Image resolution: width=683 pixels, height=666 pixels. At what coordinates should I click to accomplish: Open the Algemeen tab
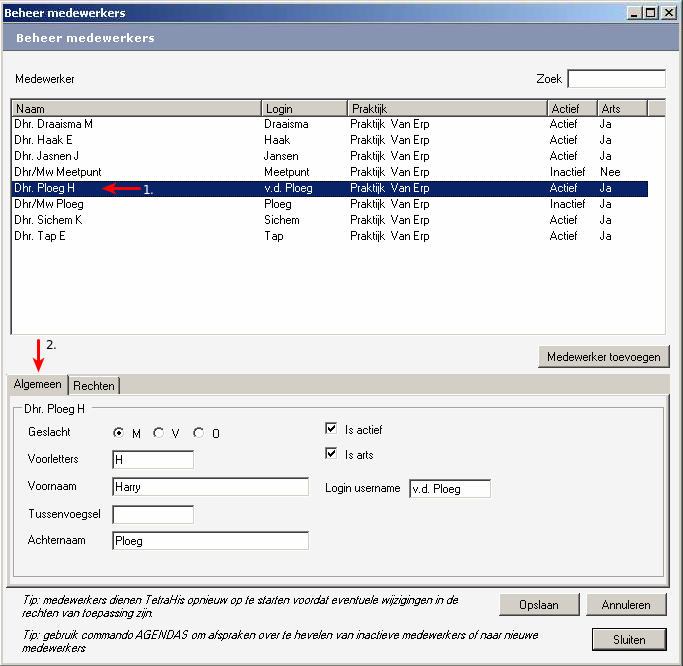click(38, 385)
